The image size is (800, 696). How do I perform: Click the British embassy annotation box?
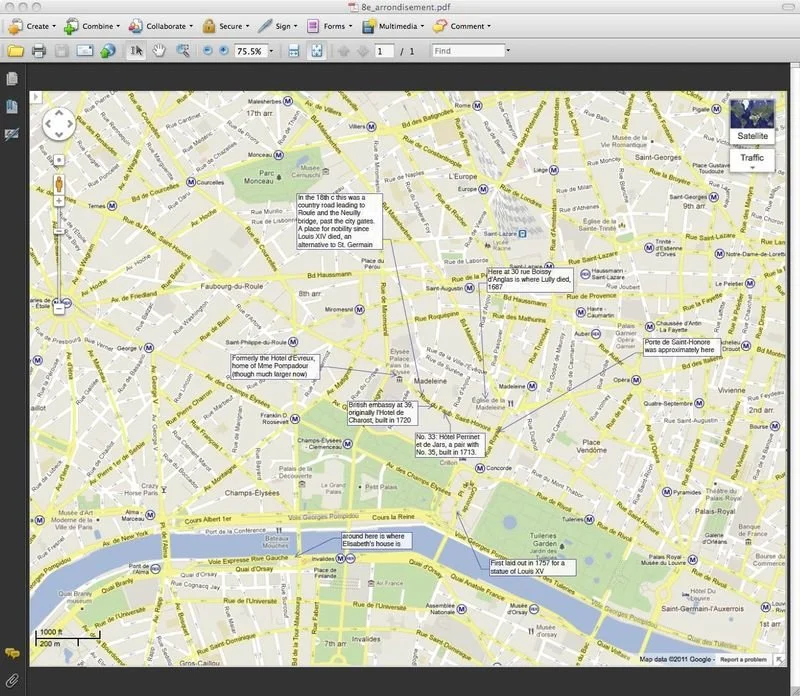click(382, 413)
